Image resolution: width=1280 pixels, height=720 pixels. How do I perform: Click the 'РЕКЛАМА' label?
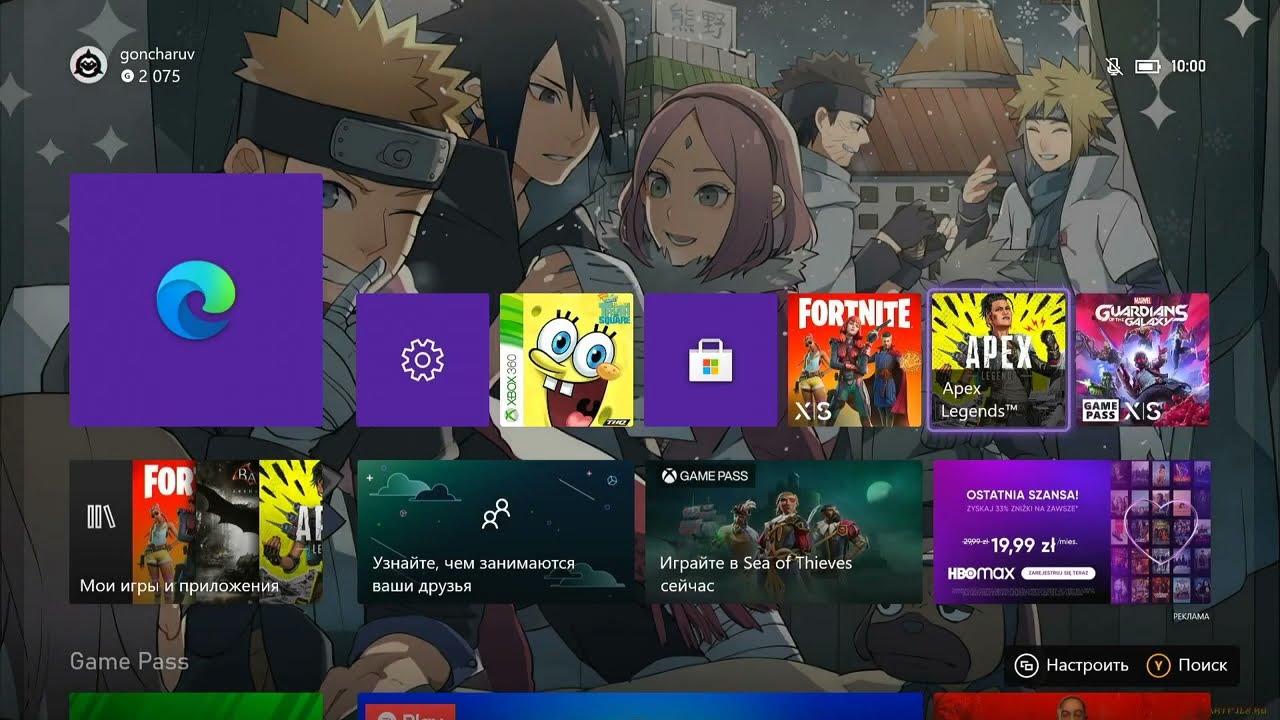tap(1191, 617)
